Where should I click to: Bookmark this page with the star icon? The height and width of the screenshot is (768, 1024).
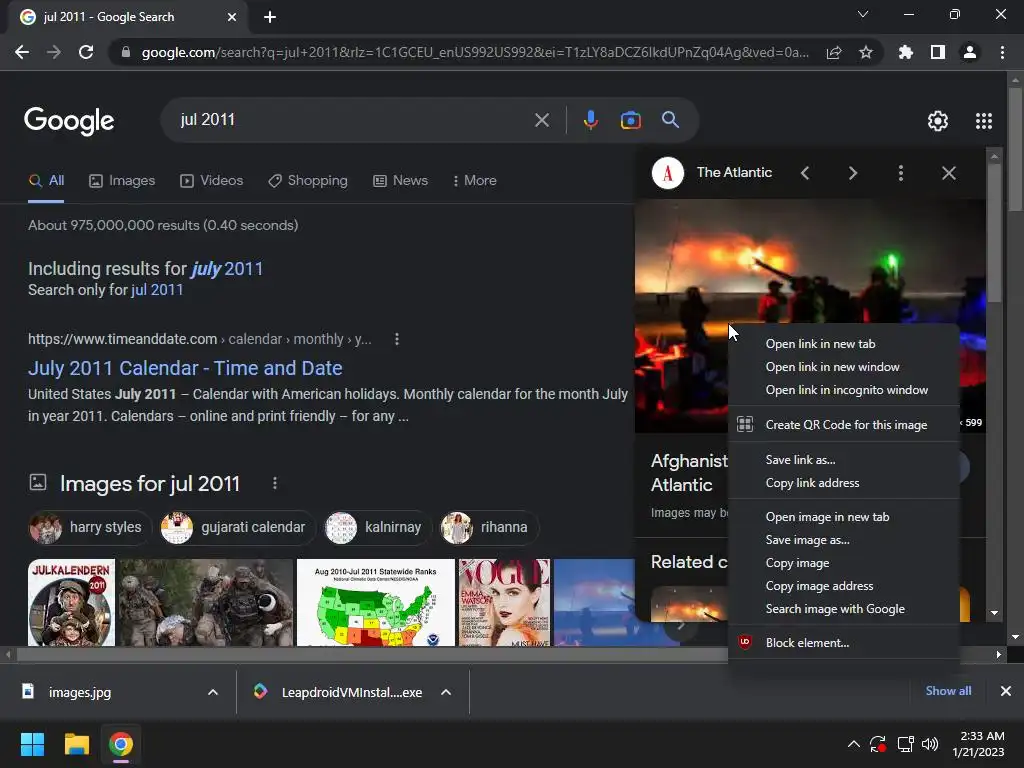[x=866, y=52]
